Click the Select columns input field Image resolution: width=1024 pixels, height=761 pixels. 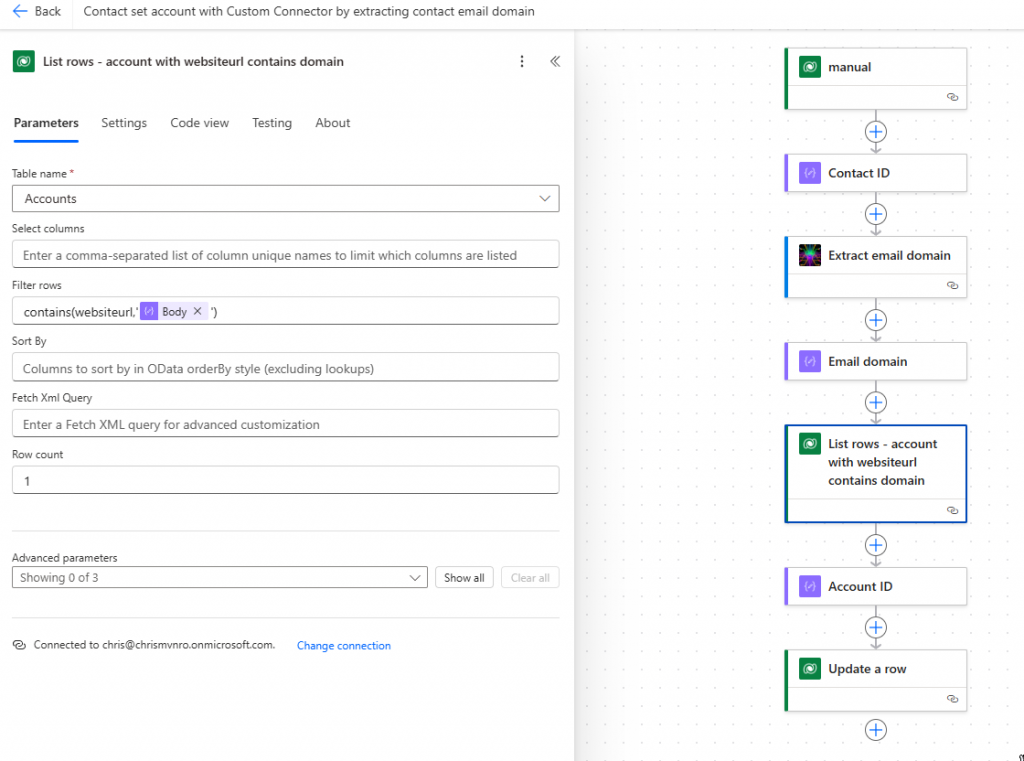(x=285, y=255)
